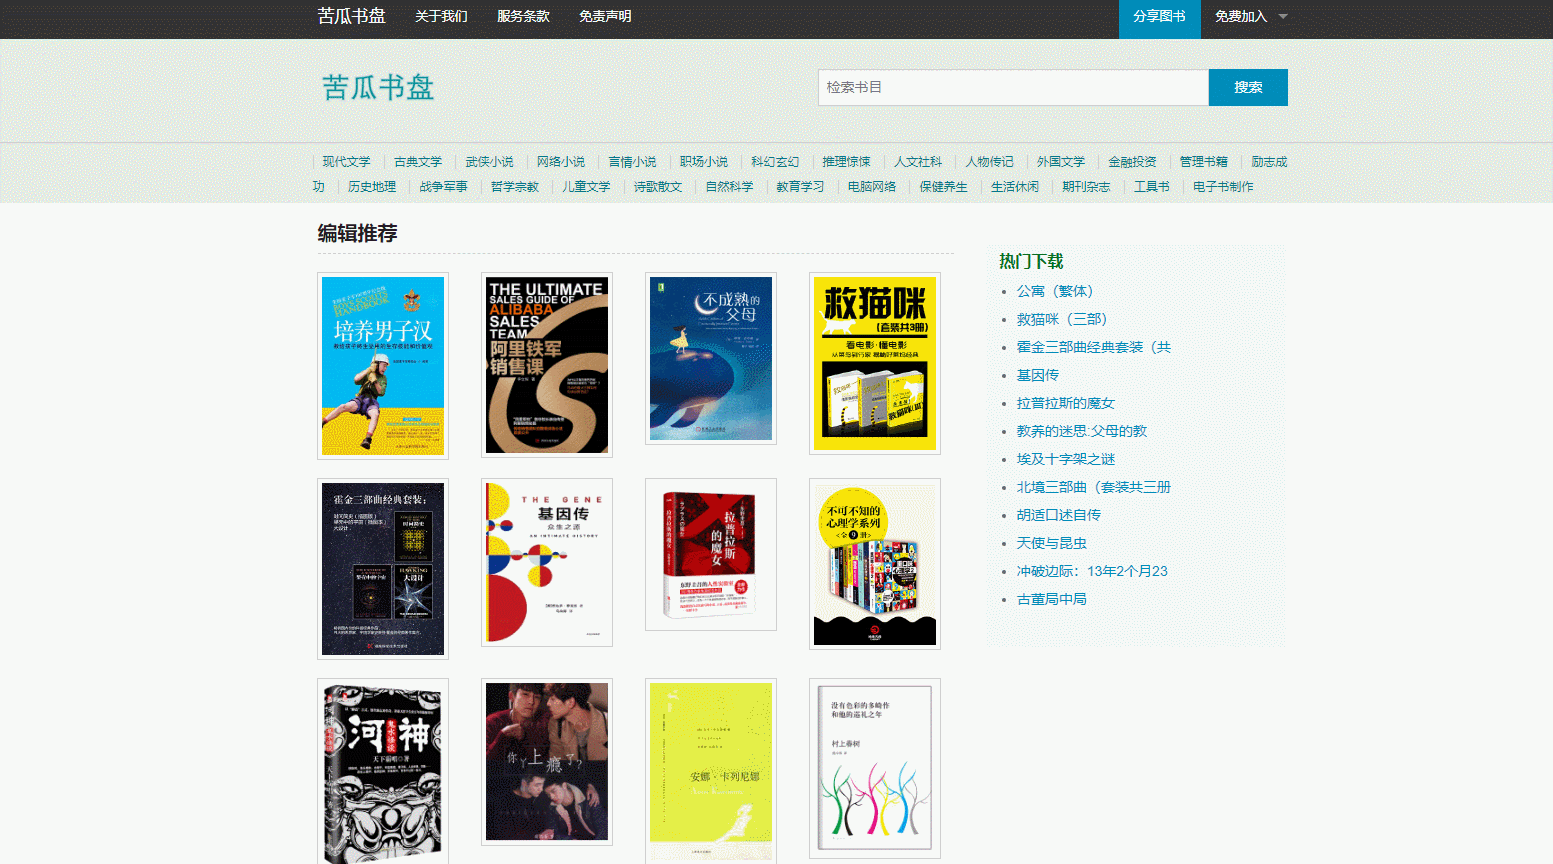The image size is (1553, 864).
Task: Select the 武侠小说 category
Action: coord(489,162)
